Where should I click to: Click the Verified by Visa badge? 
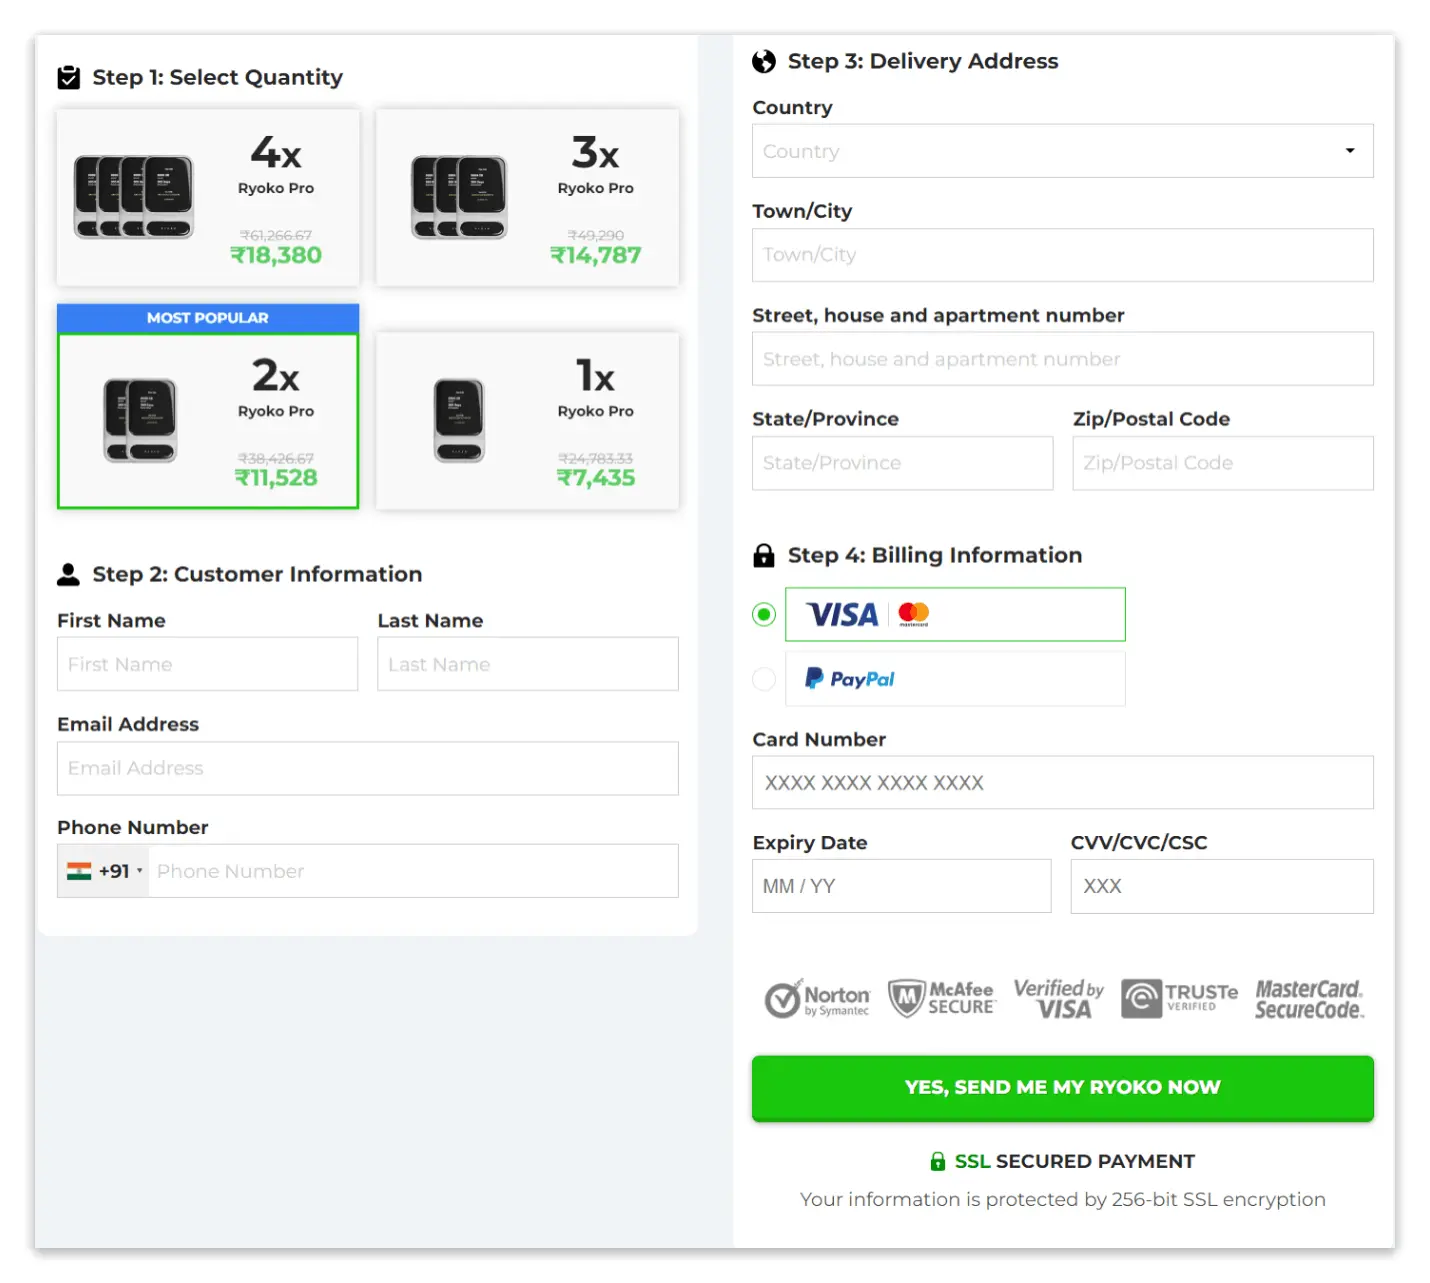tap(1059, 999)
